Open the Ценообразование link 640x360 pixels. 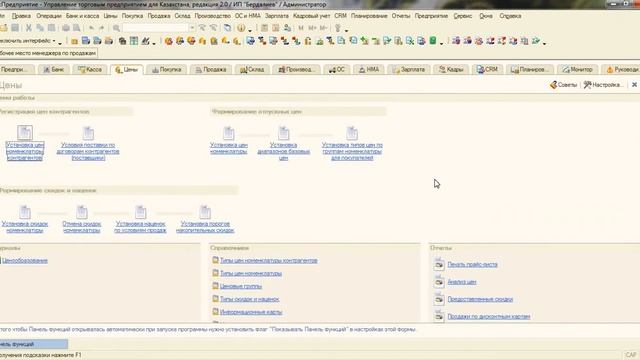coord(25,260)
